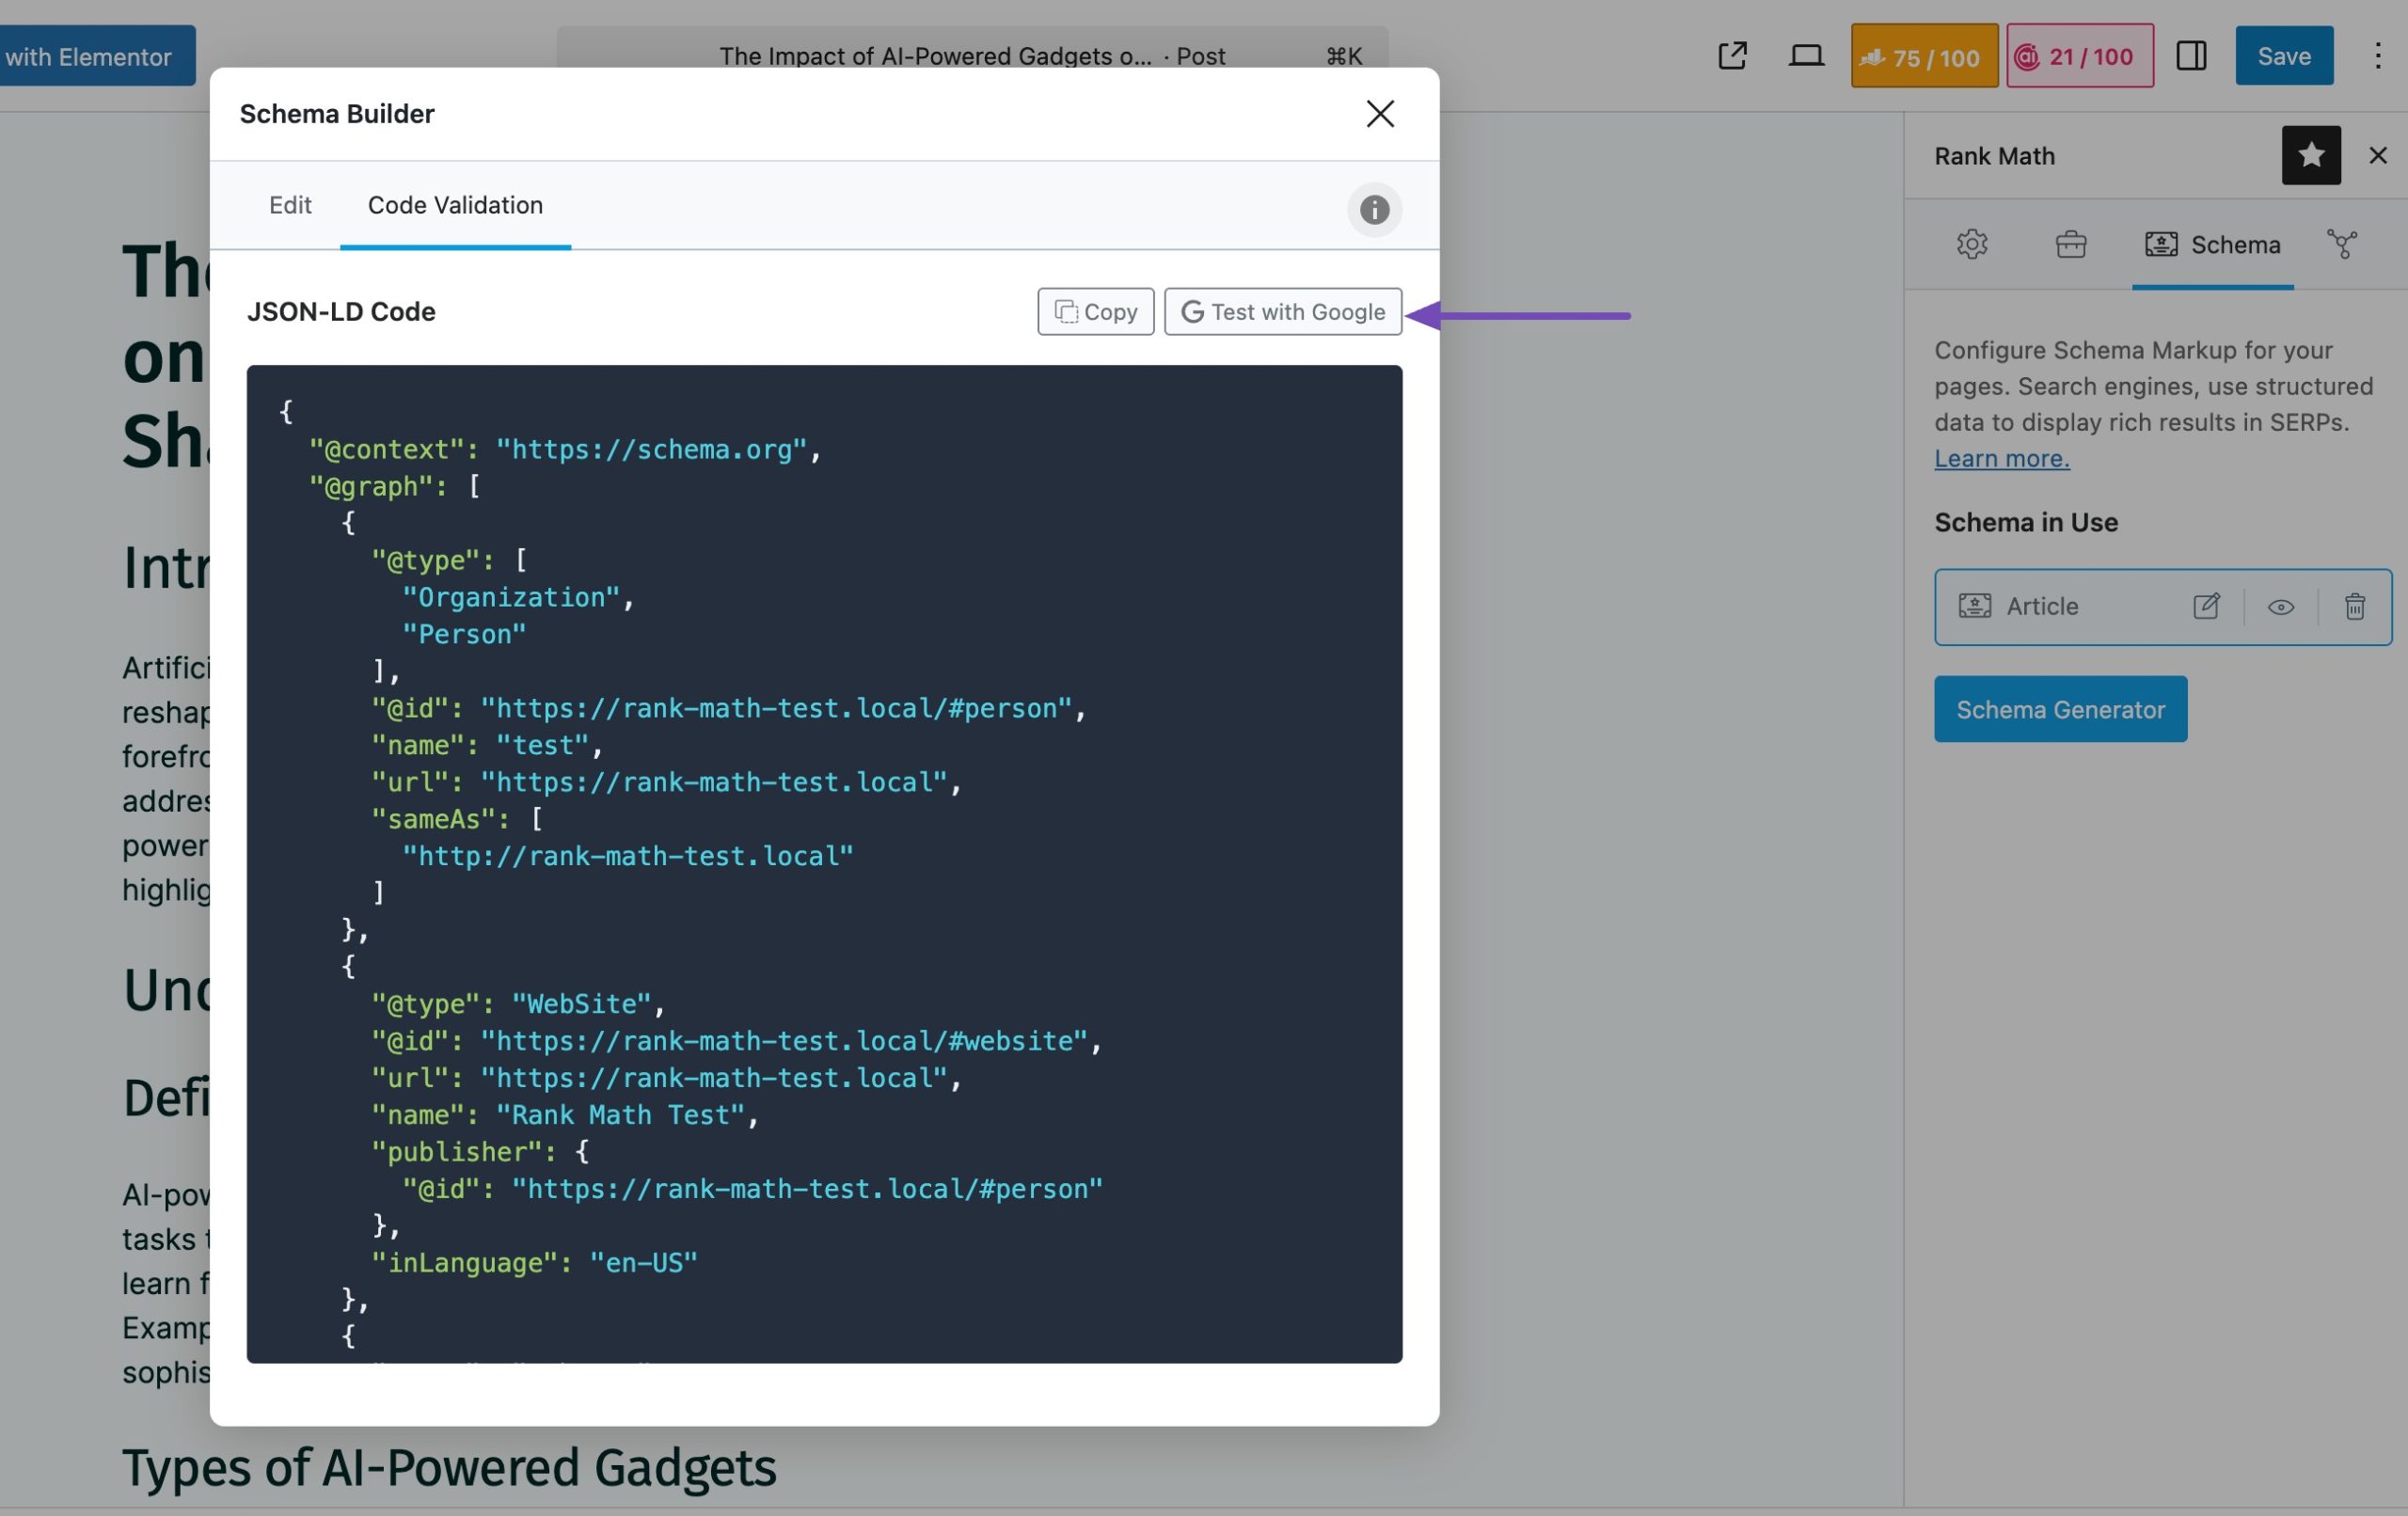The height and width of the screenshot is (1516, 2408).
Task: Open post in new tab via external link icon
Action: click(x=1731, y=56)
